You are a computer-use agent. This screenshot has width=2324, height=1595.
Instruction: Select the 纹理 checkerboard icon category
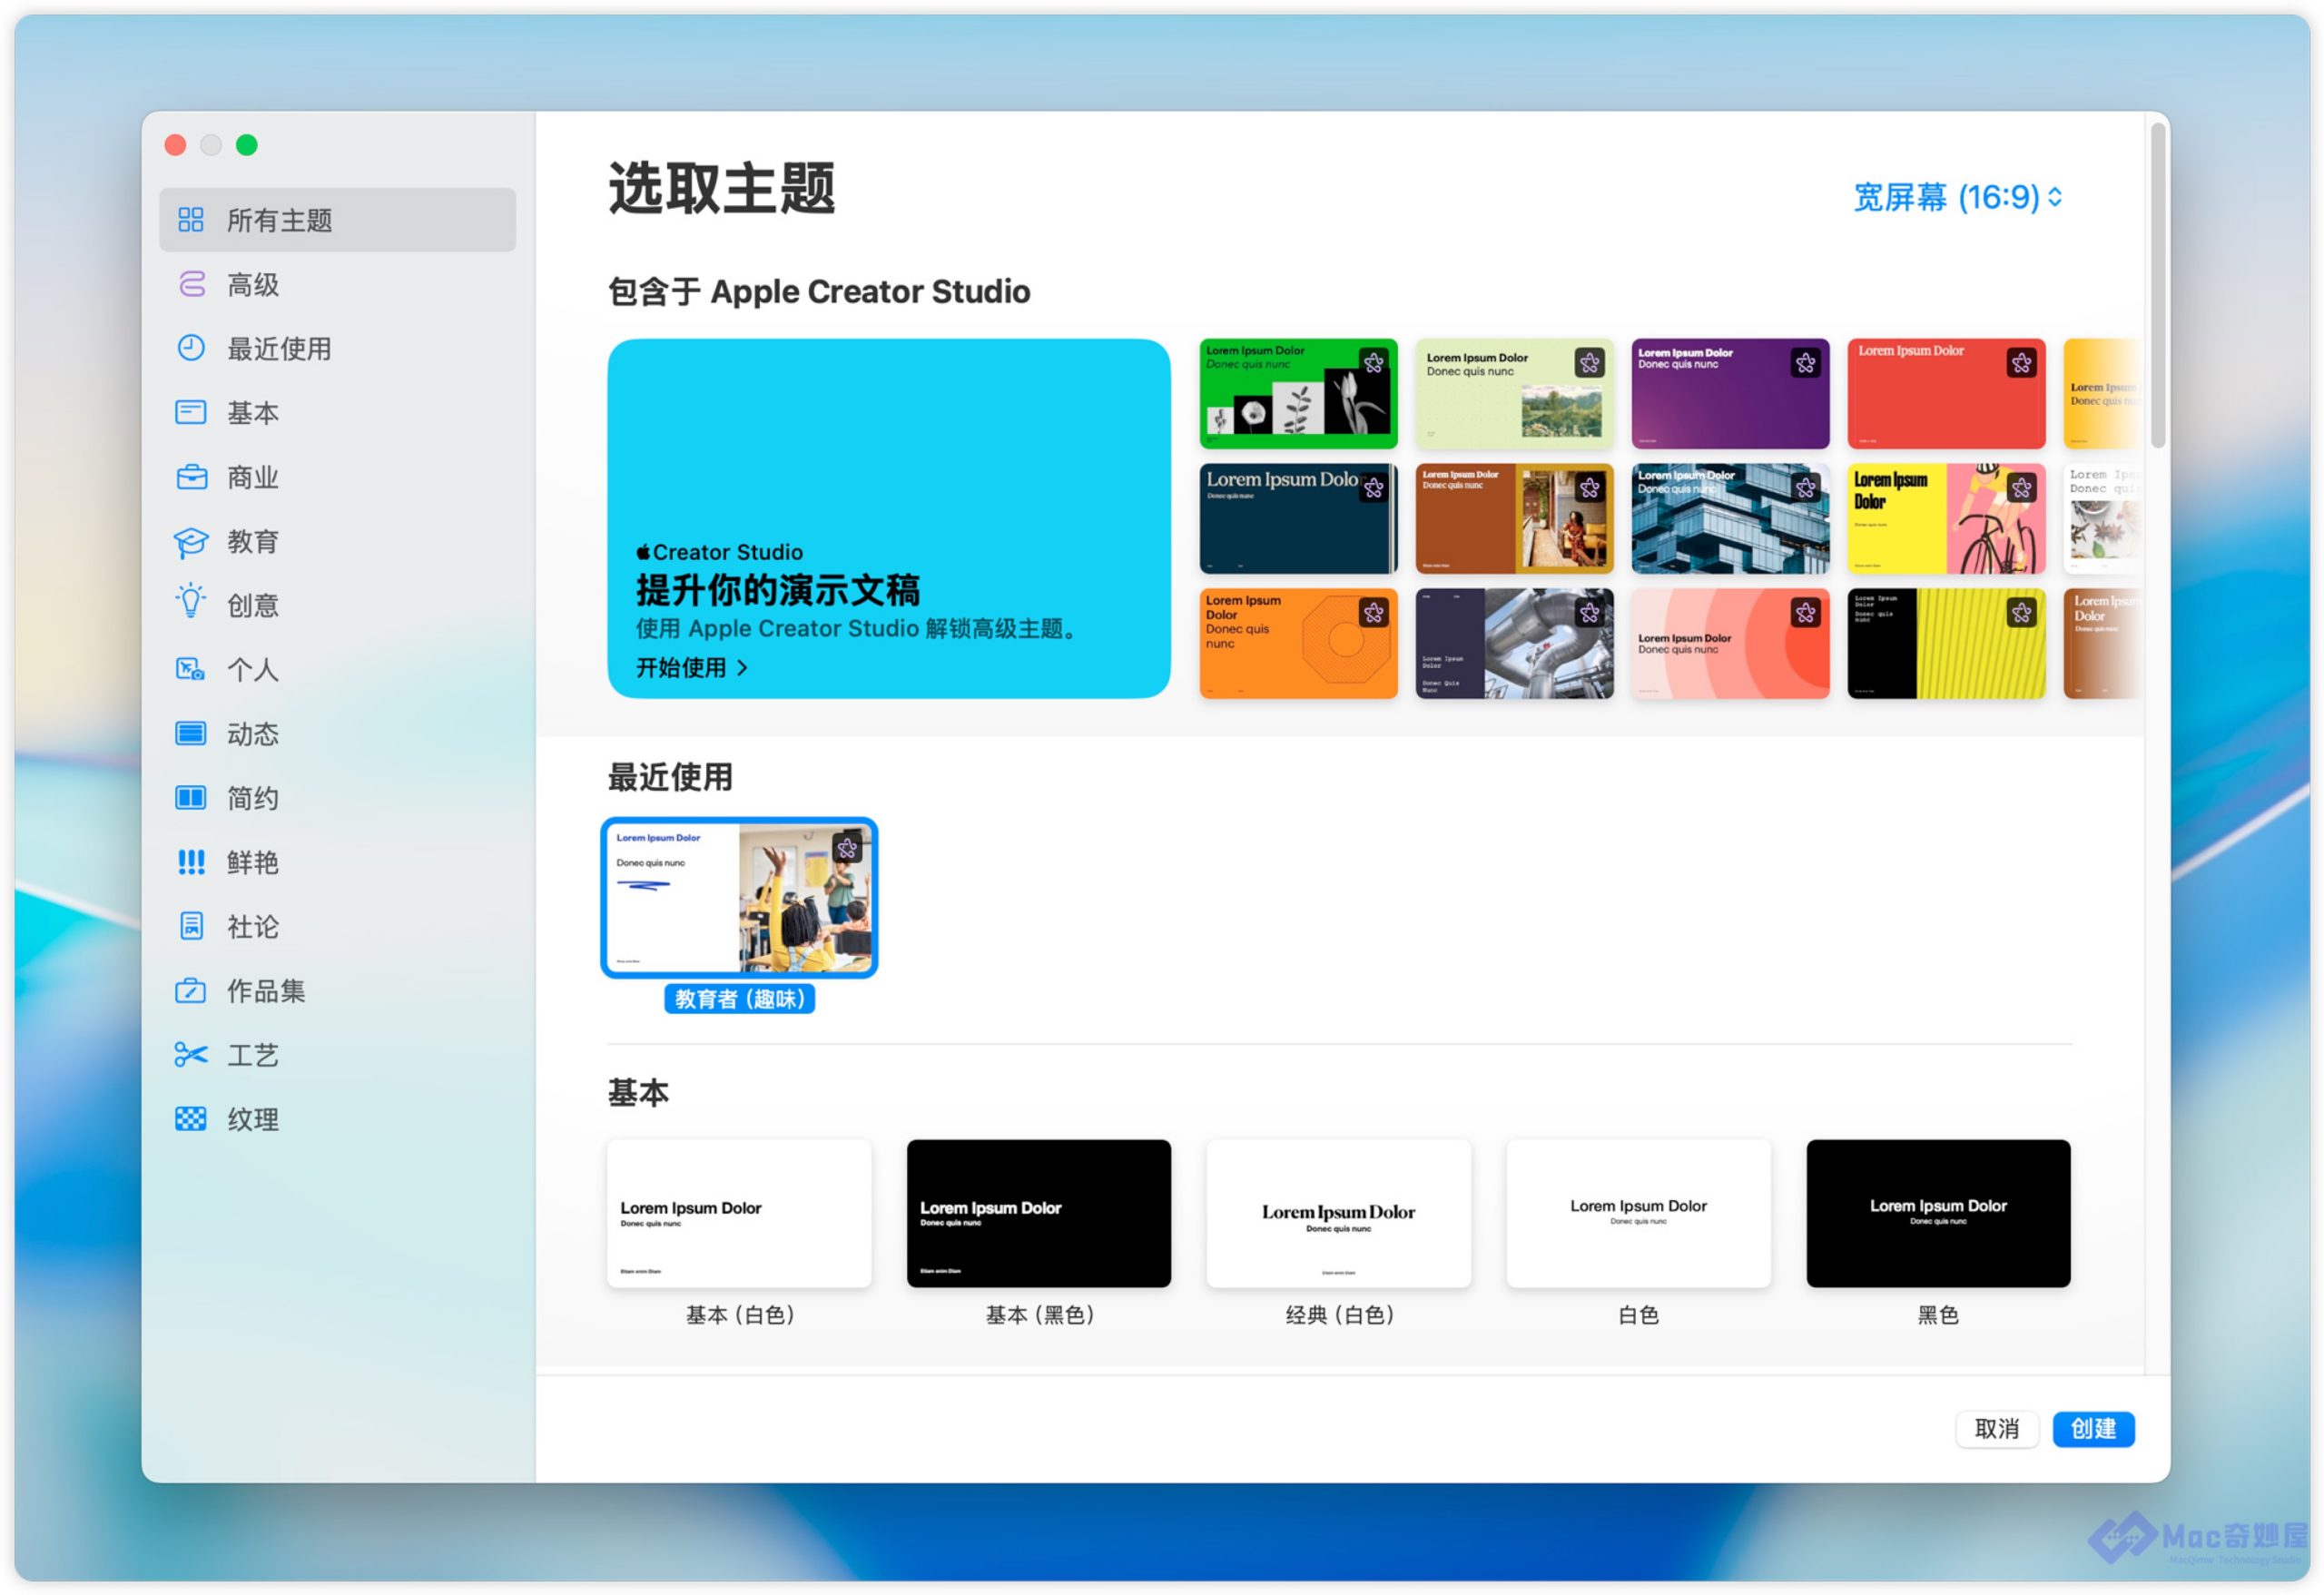[190, 1119]
